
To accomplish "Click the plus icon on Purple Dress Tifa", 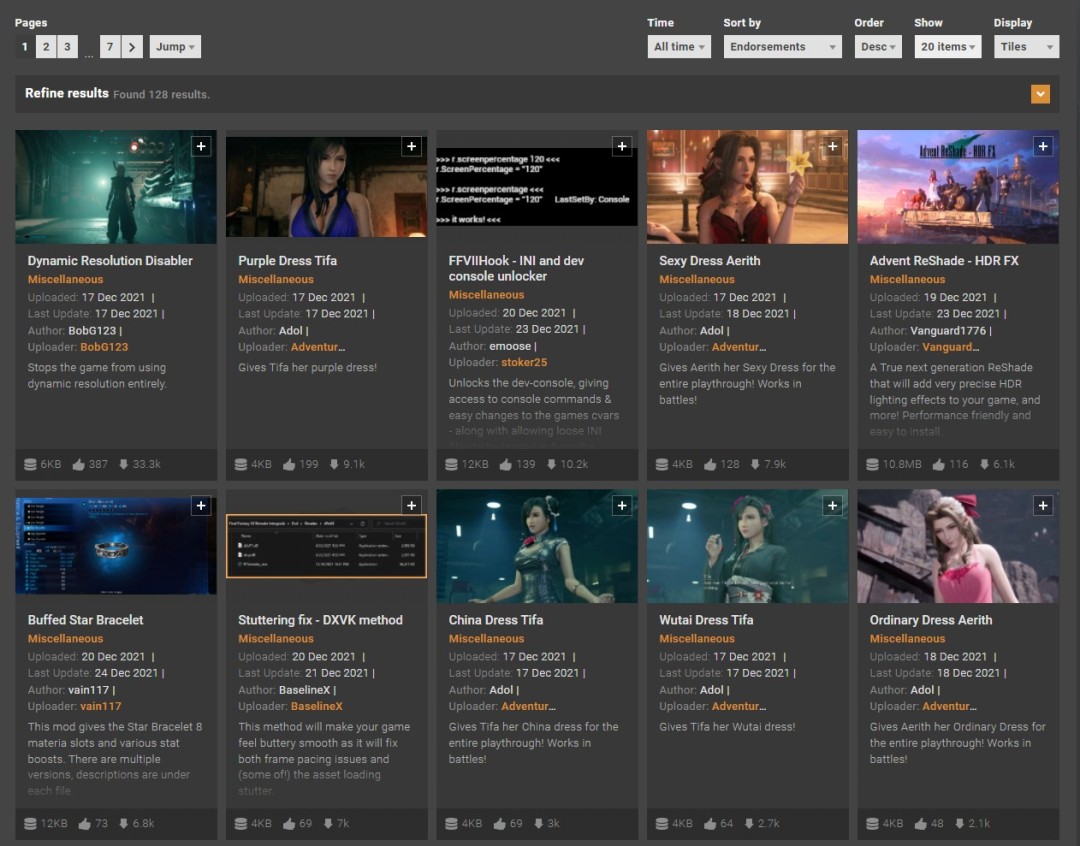I will point(411,146).
